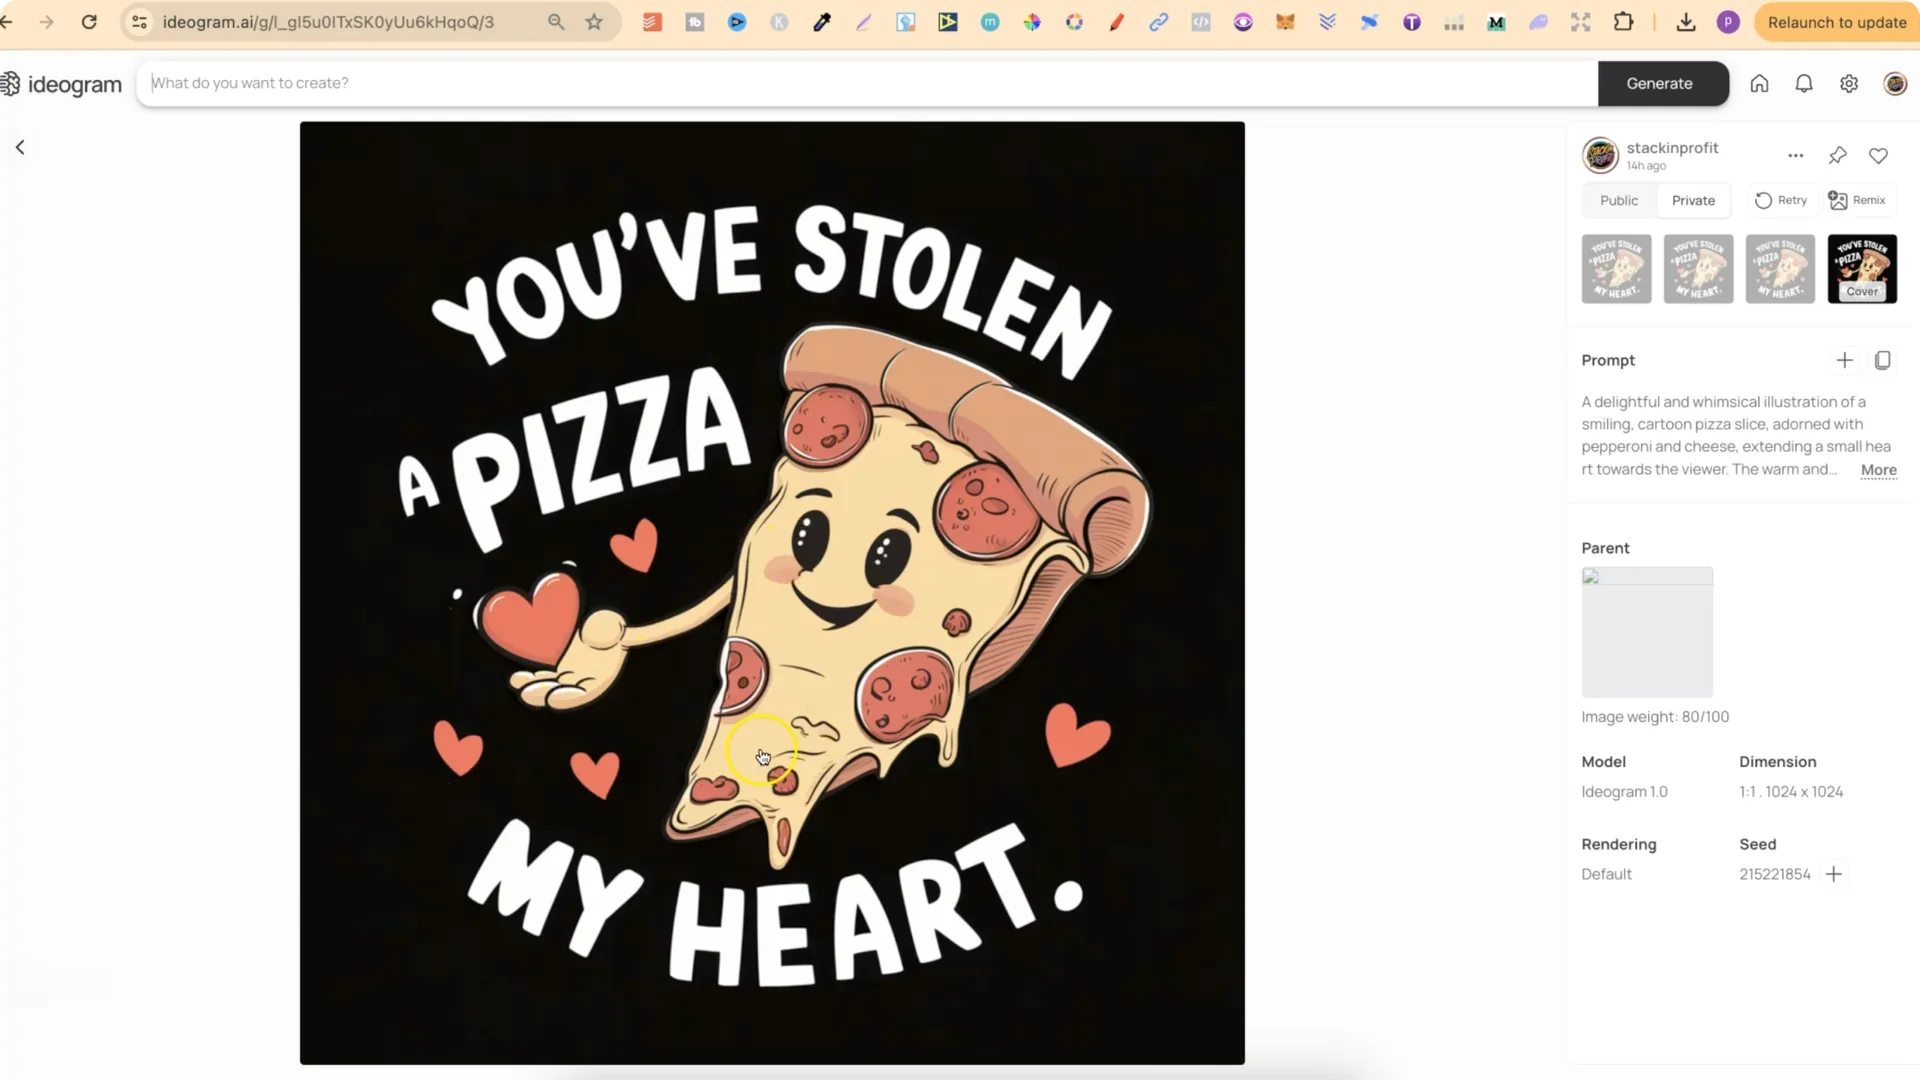This screenshot has width=1920, height=1080.
Task: Open notifications bell icon
Action: point(1803,84)
